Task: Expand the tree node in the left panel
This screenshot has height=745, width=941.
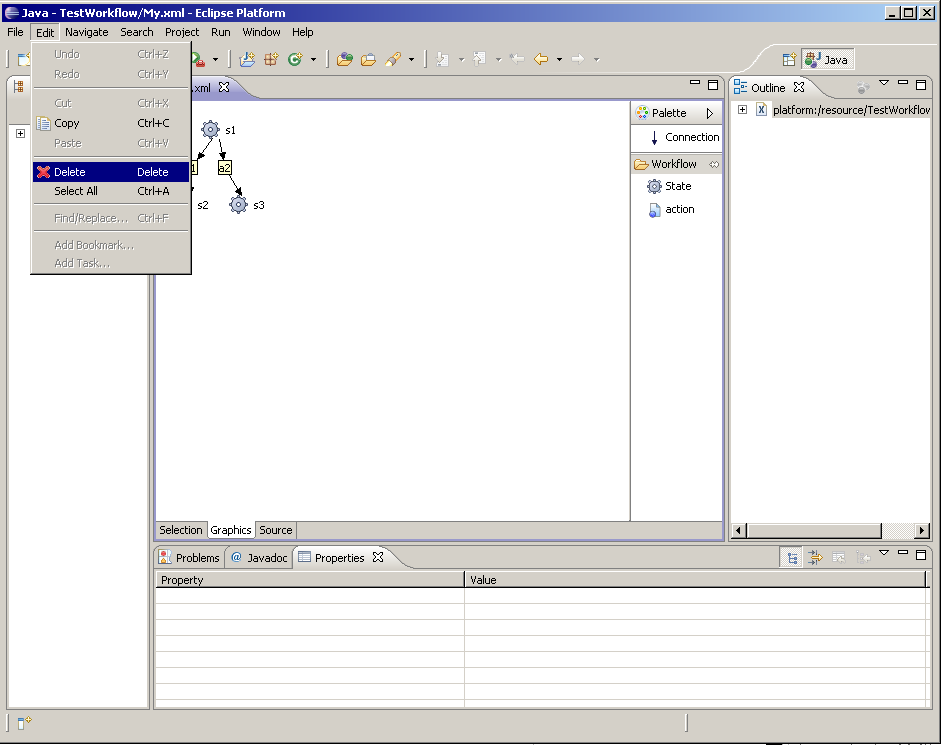Action: tap(20, 134)
